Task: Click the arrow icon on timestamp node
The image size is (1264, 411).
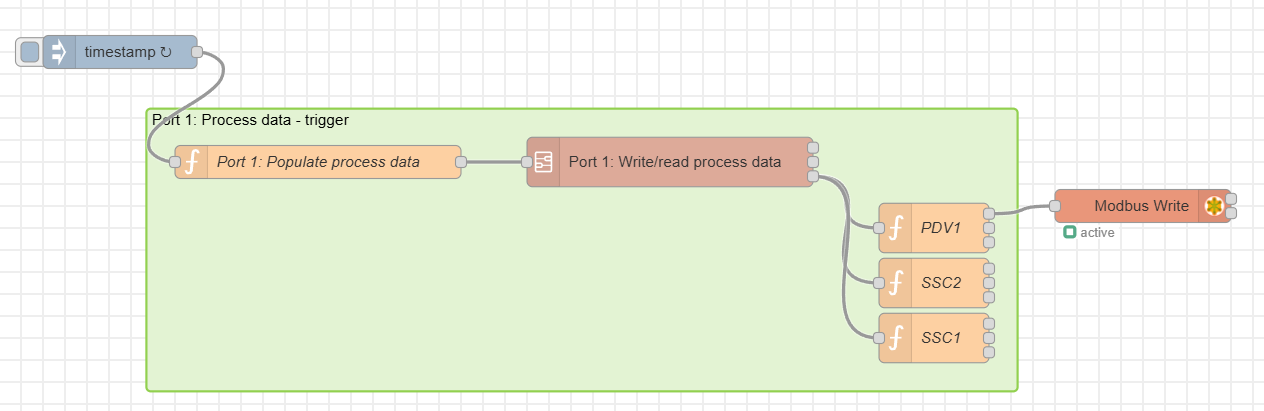Action: 59,52
